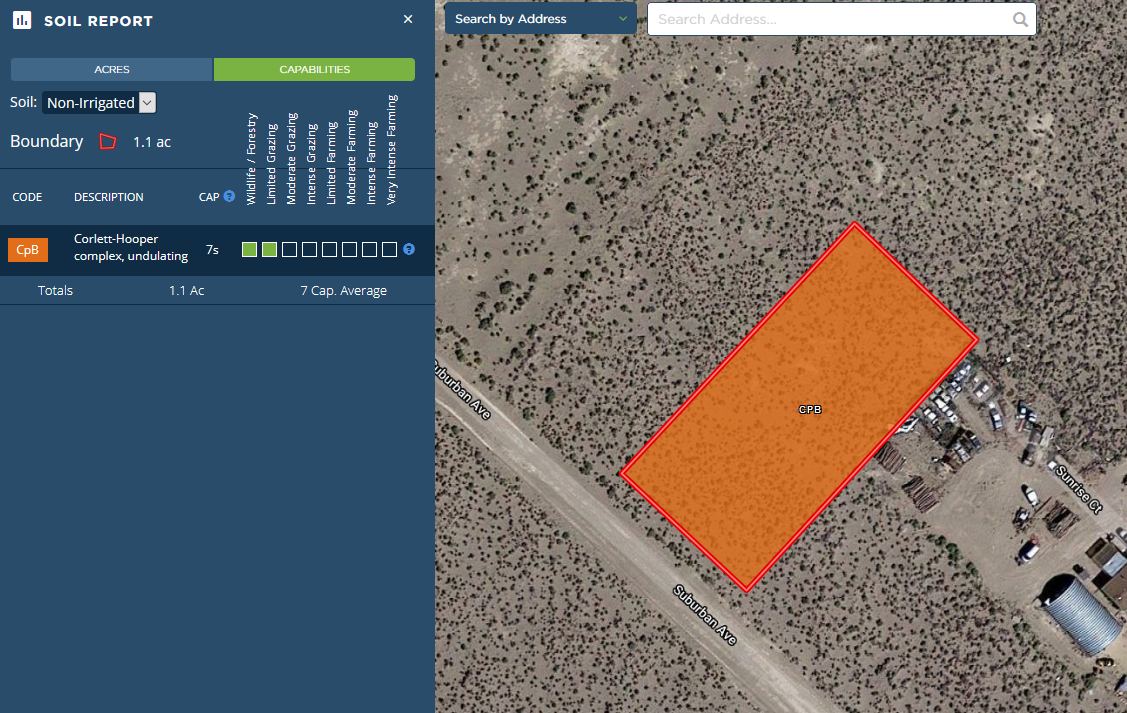Image resolution: width=1127 pixels, height=713 pixels.
Task: Click the Intense Grazing capability box
Action: [x=310, y=249]
